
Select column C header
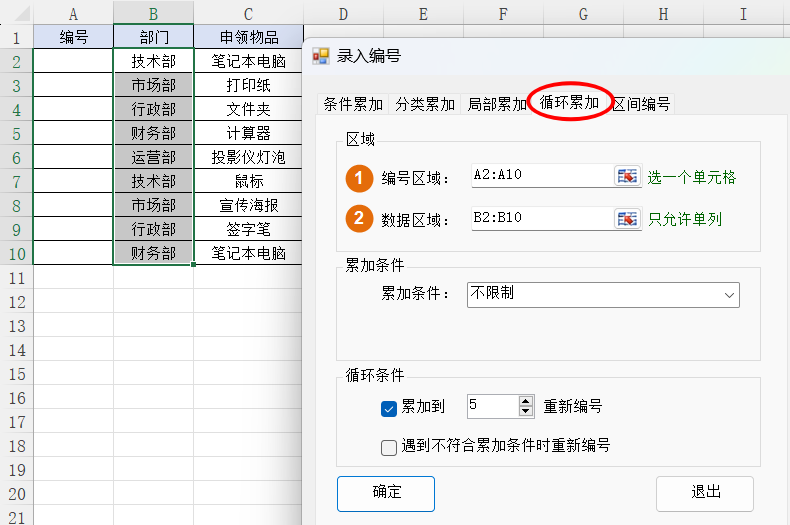tap(248, 13)
